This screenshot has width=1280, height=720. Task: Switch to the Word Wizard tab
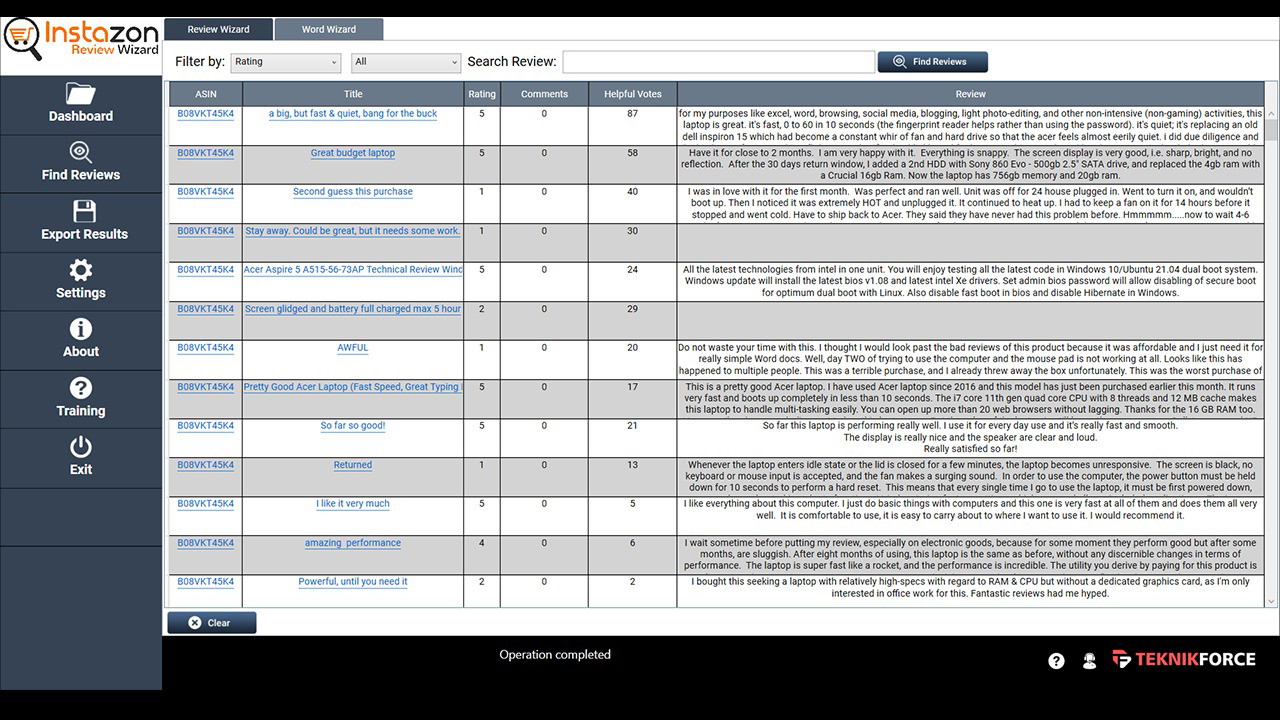328,29
